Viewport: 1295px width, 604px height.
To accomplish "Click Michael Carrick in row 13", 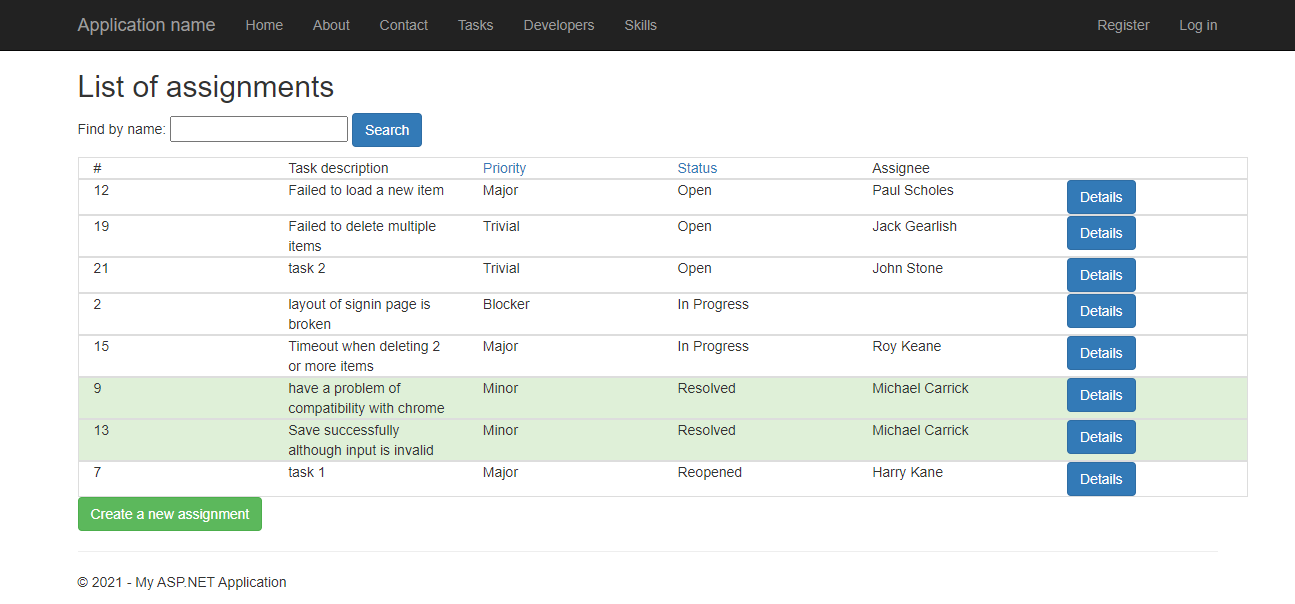I will 920,430.
